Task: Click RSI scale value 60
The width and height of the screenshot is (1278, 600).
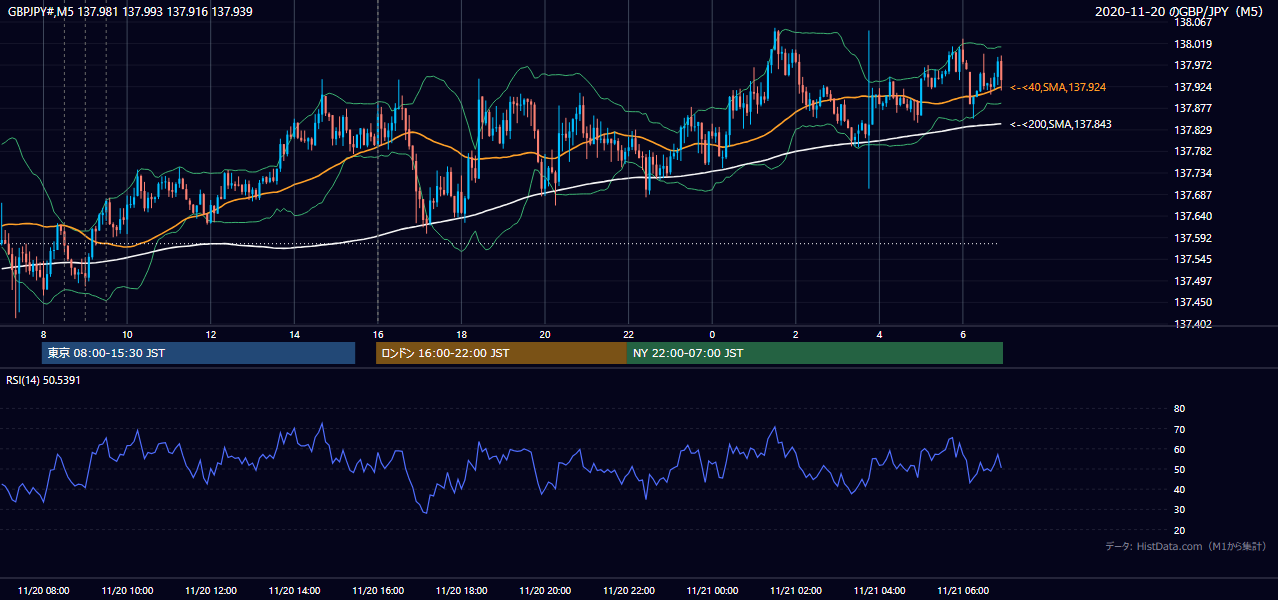Action: pyautogui.click(x=1179, y=449)
